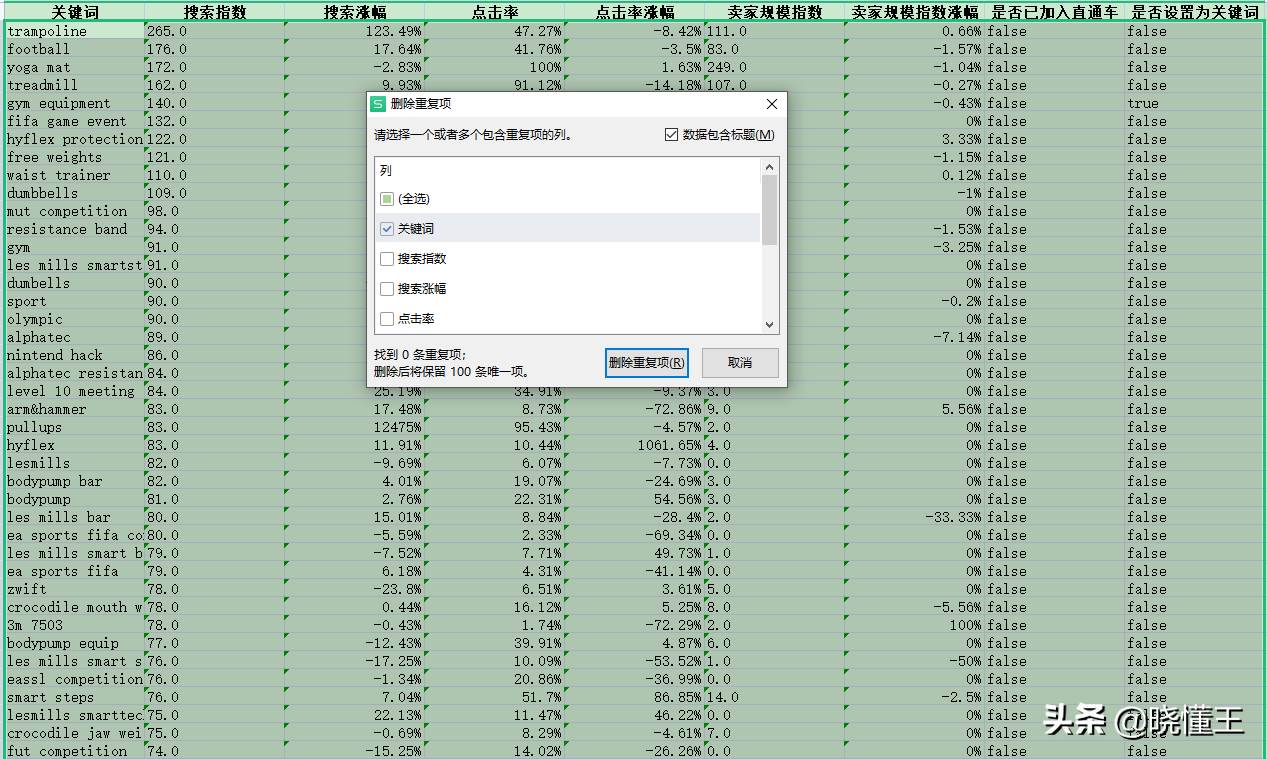Check the 搜索涨幅 column checkbox
The width and height of the screenshot is (1267, 759).
[x=387, y=289]
